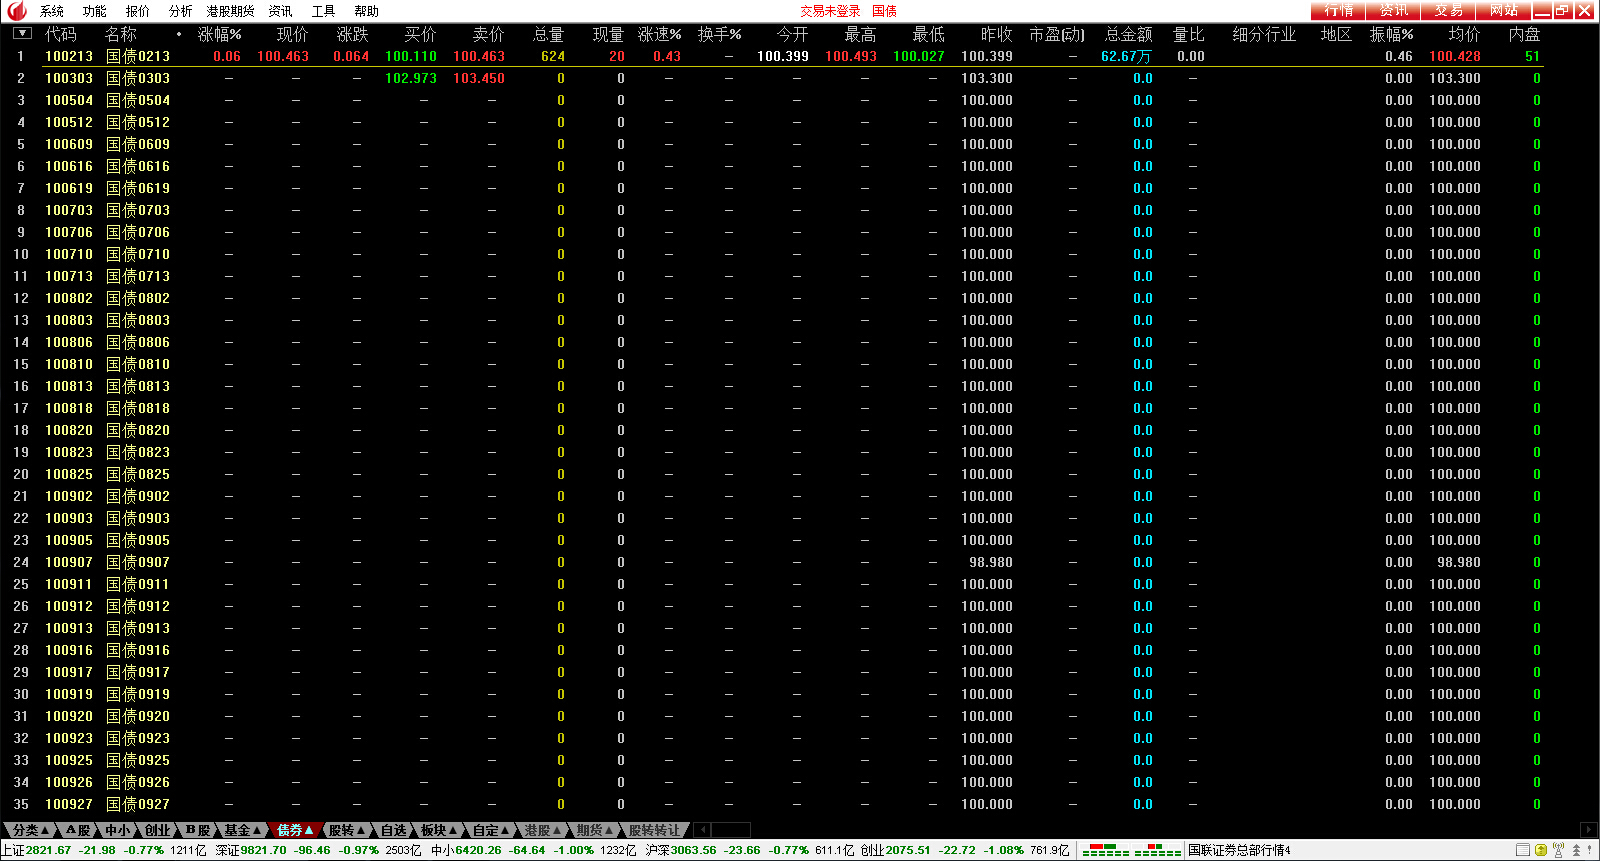The height and width of the screenshot is (861, 1600).
Task: Click the double up-arrow icon in status bar
Action: tap(1576, 850)
